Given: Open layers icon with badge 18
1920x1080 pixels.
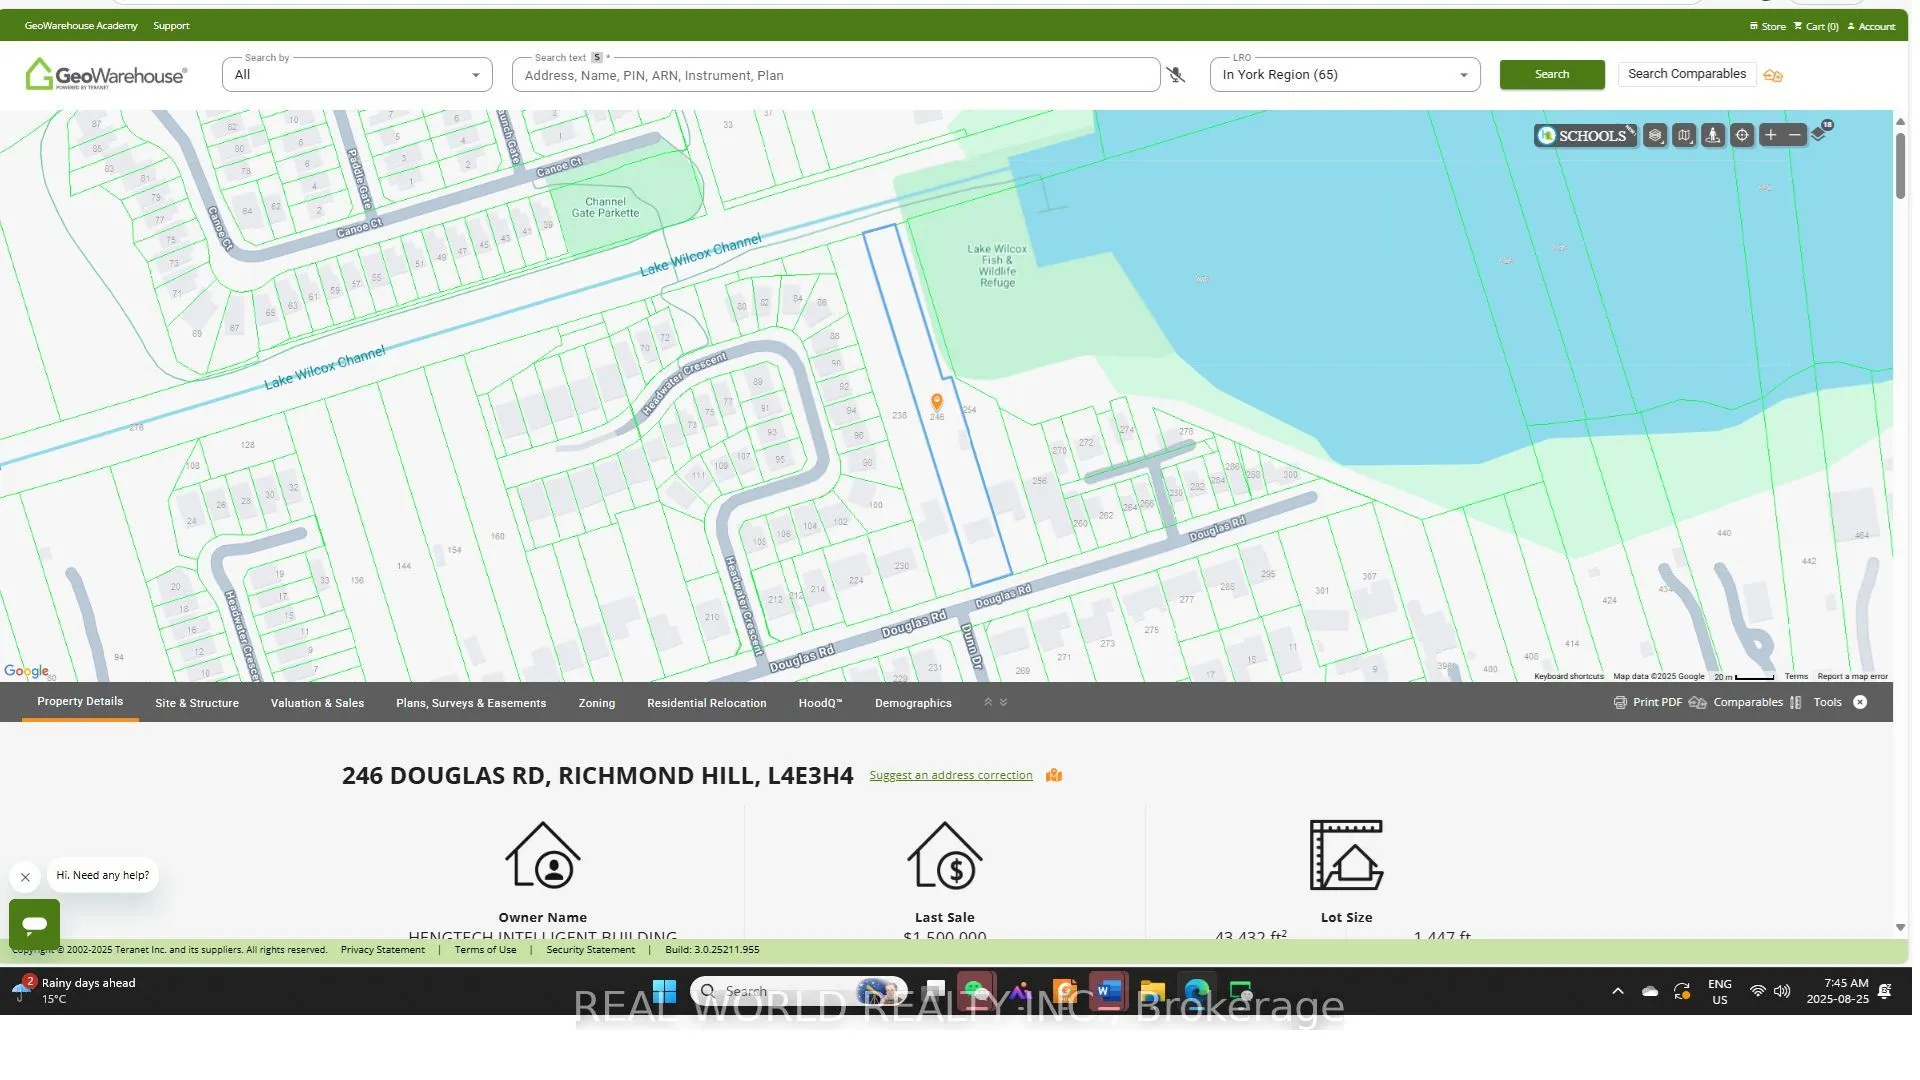Looking at the screenshot, I should click(x=1820, y=133).
